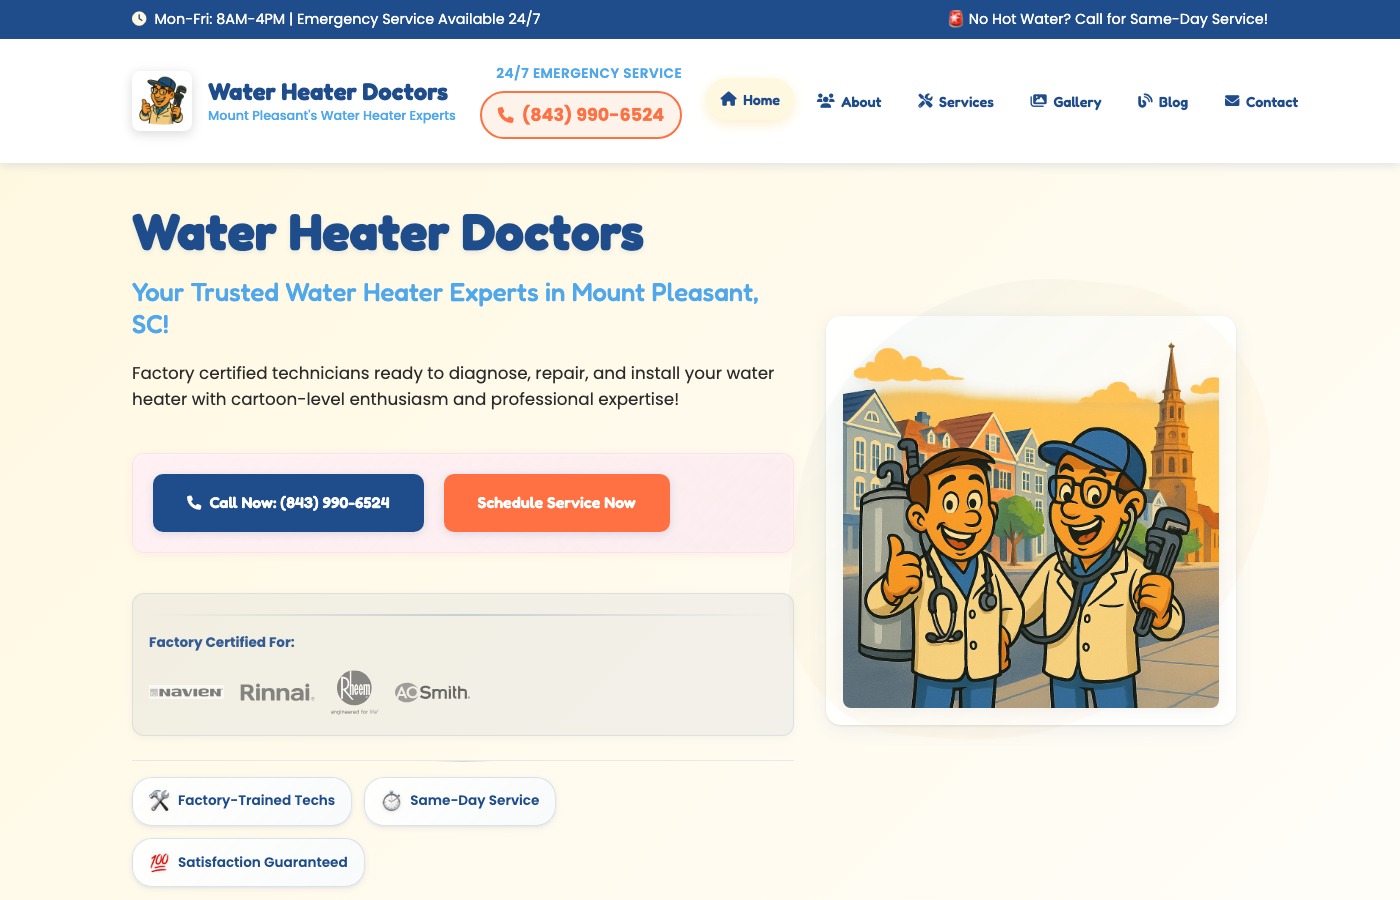Go to the About page
1400x900 pixels.
pos(849,102)
